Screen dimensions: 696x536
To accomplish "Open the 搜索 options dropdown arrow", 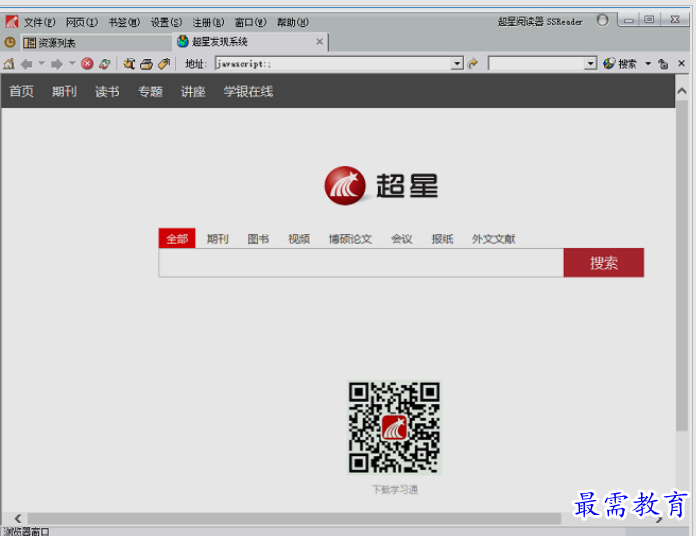I will point(648,64).
